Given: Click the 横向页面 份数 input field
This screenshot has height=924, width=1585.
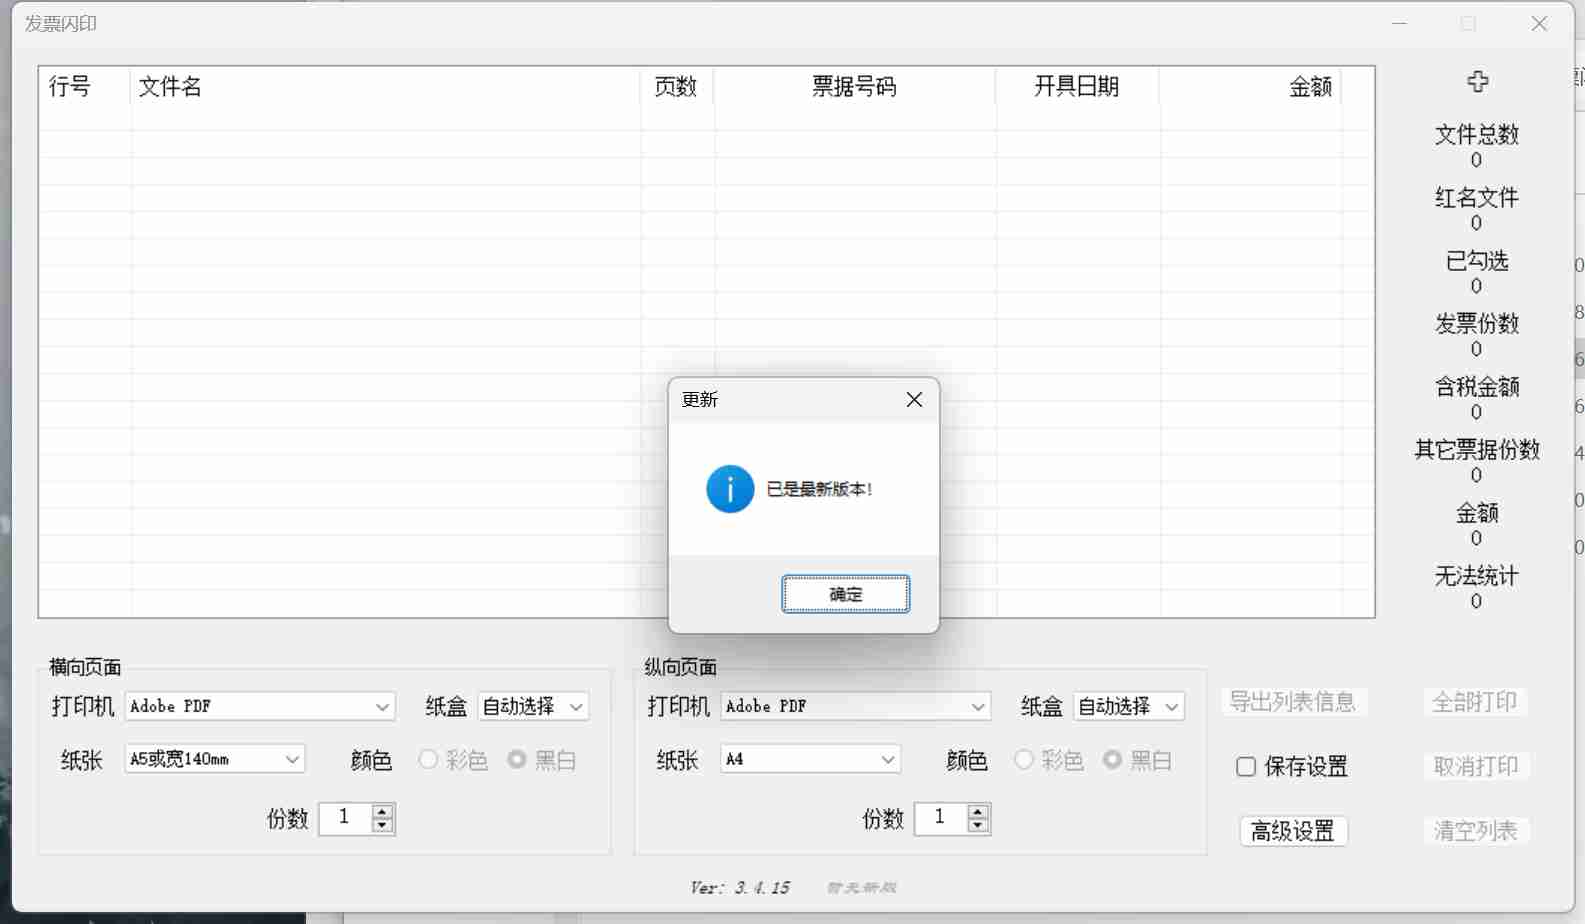Looking at the screenshot, I should (344, 818).
